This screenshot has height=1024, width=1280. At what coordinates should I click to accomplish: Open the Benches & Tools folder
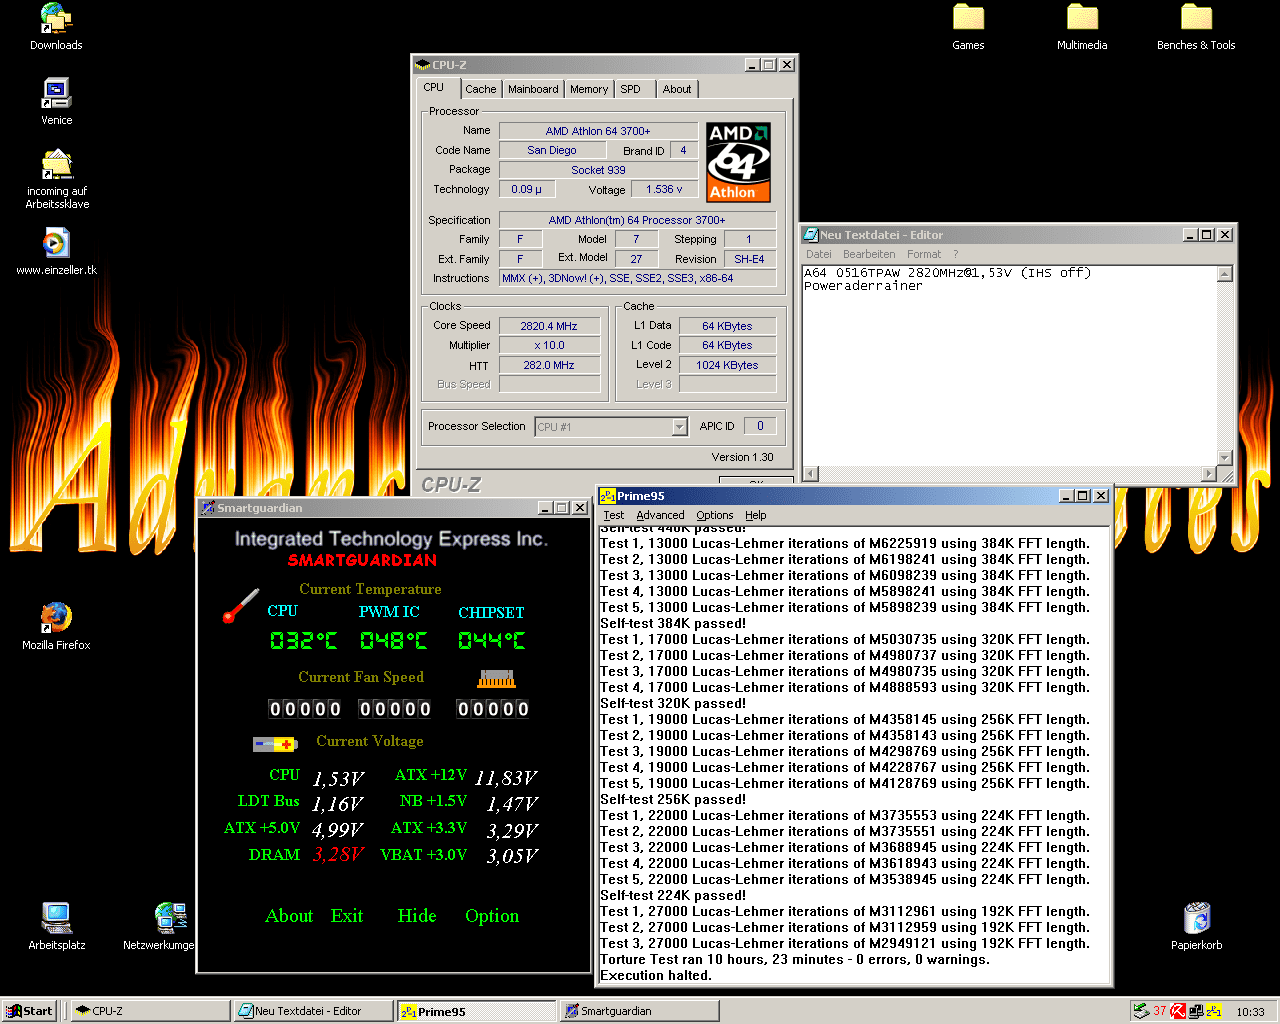(x=1196, y=27)
